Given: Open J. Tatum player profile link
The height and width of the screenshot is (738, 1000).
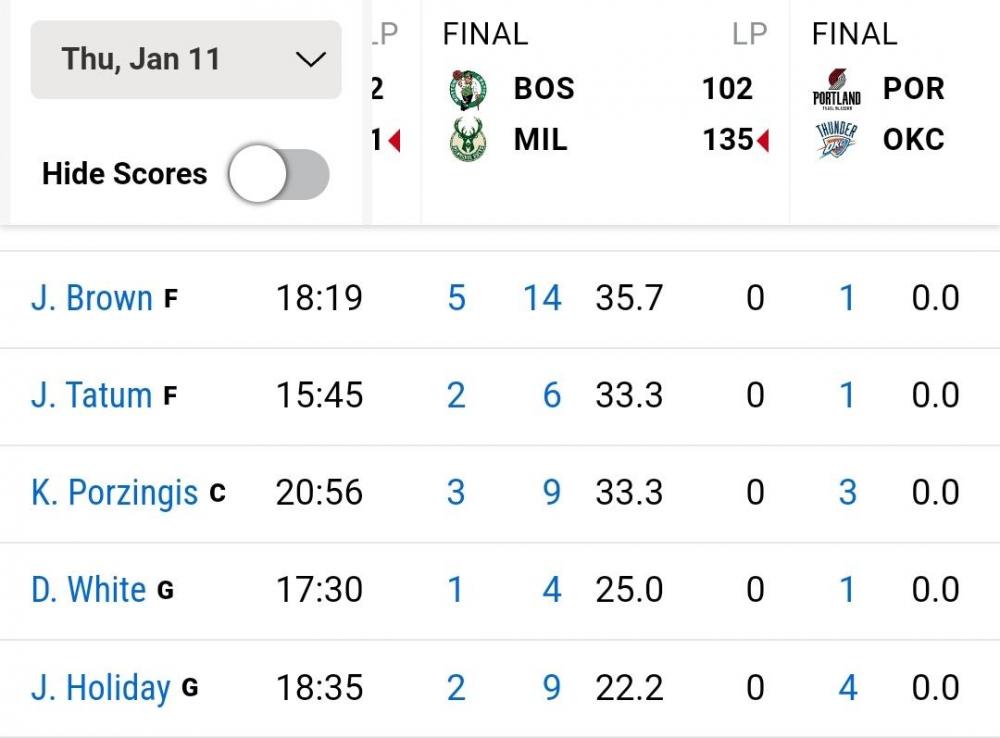Looking at the screenshot, I should (x=92, y=396).
